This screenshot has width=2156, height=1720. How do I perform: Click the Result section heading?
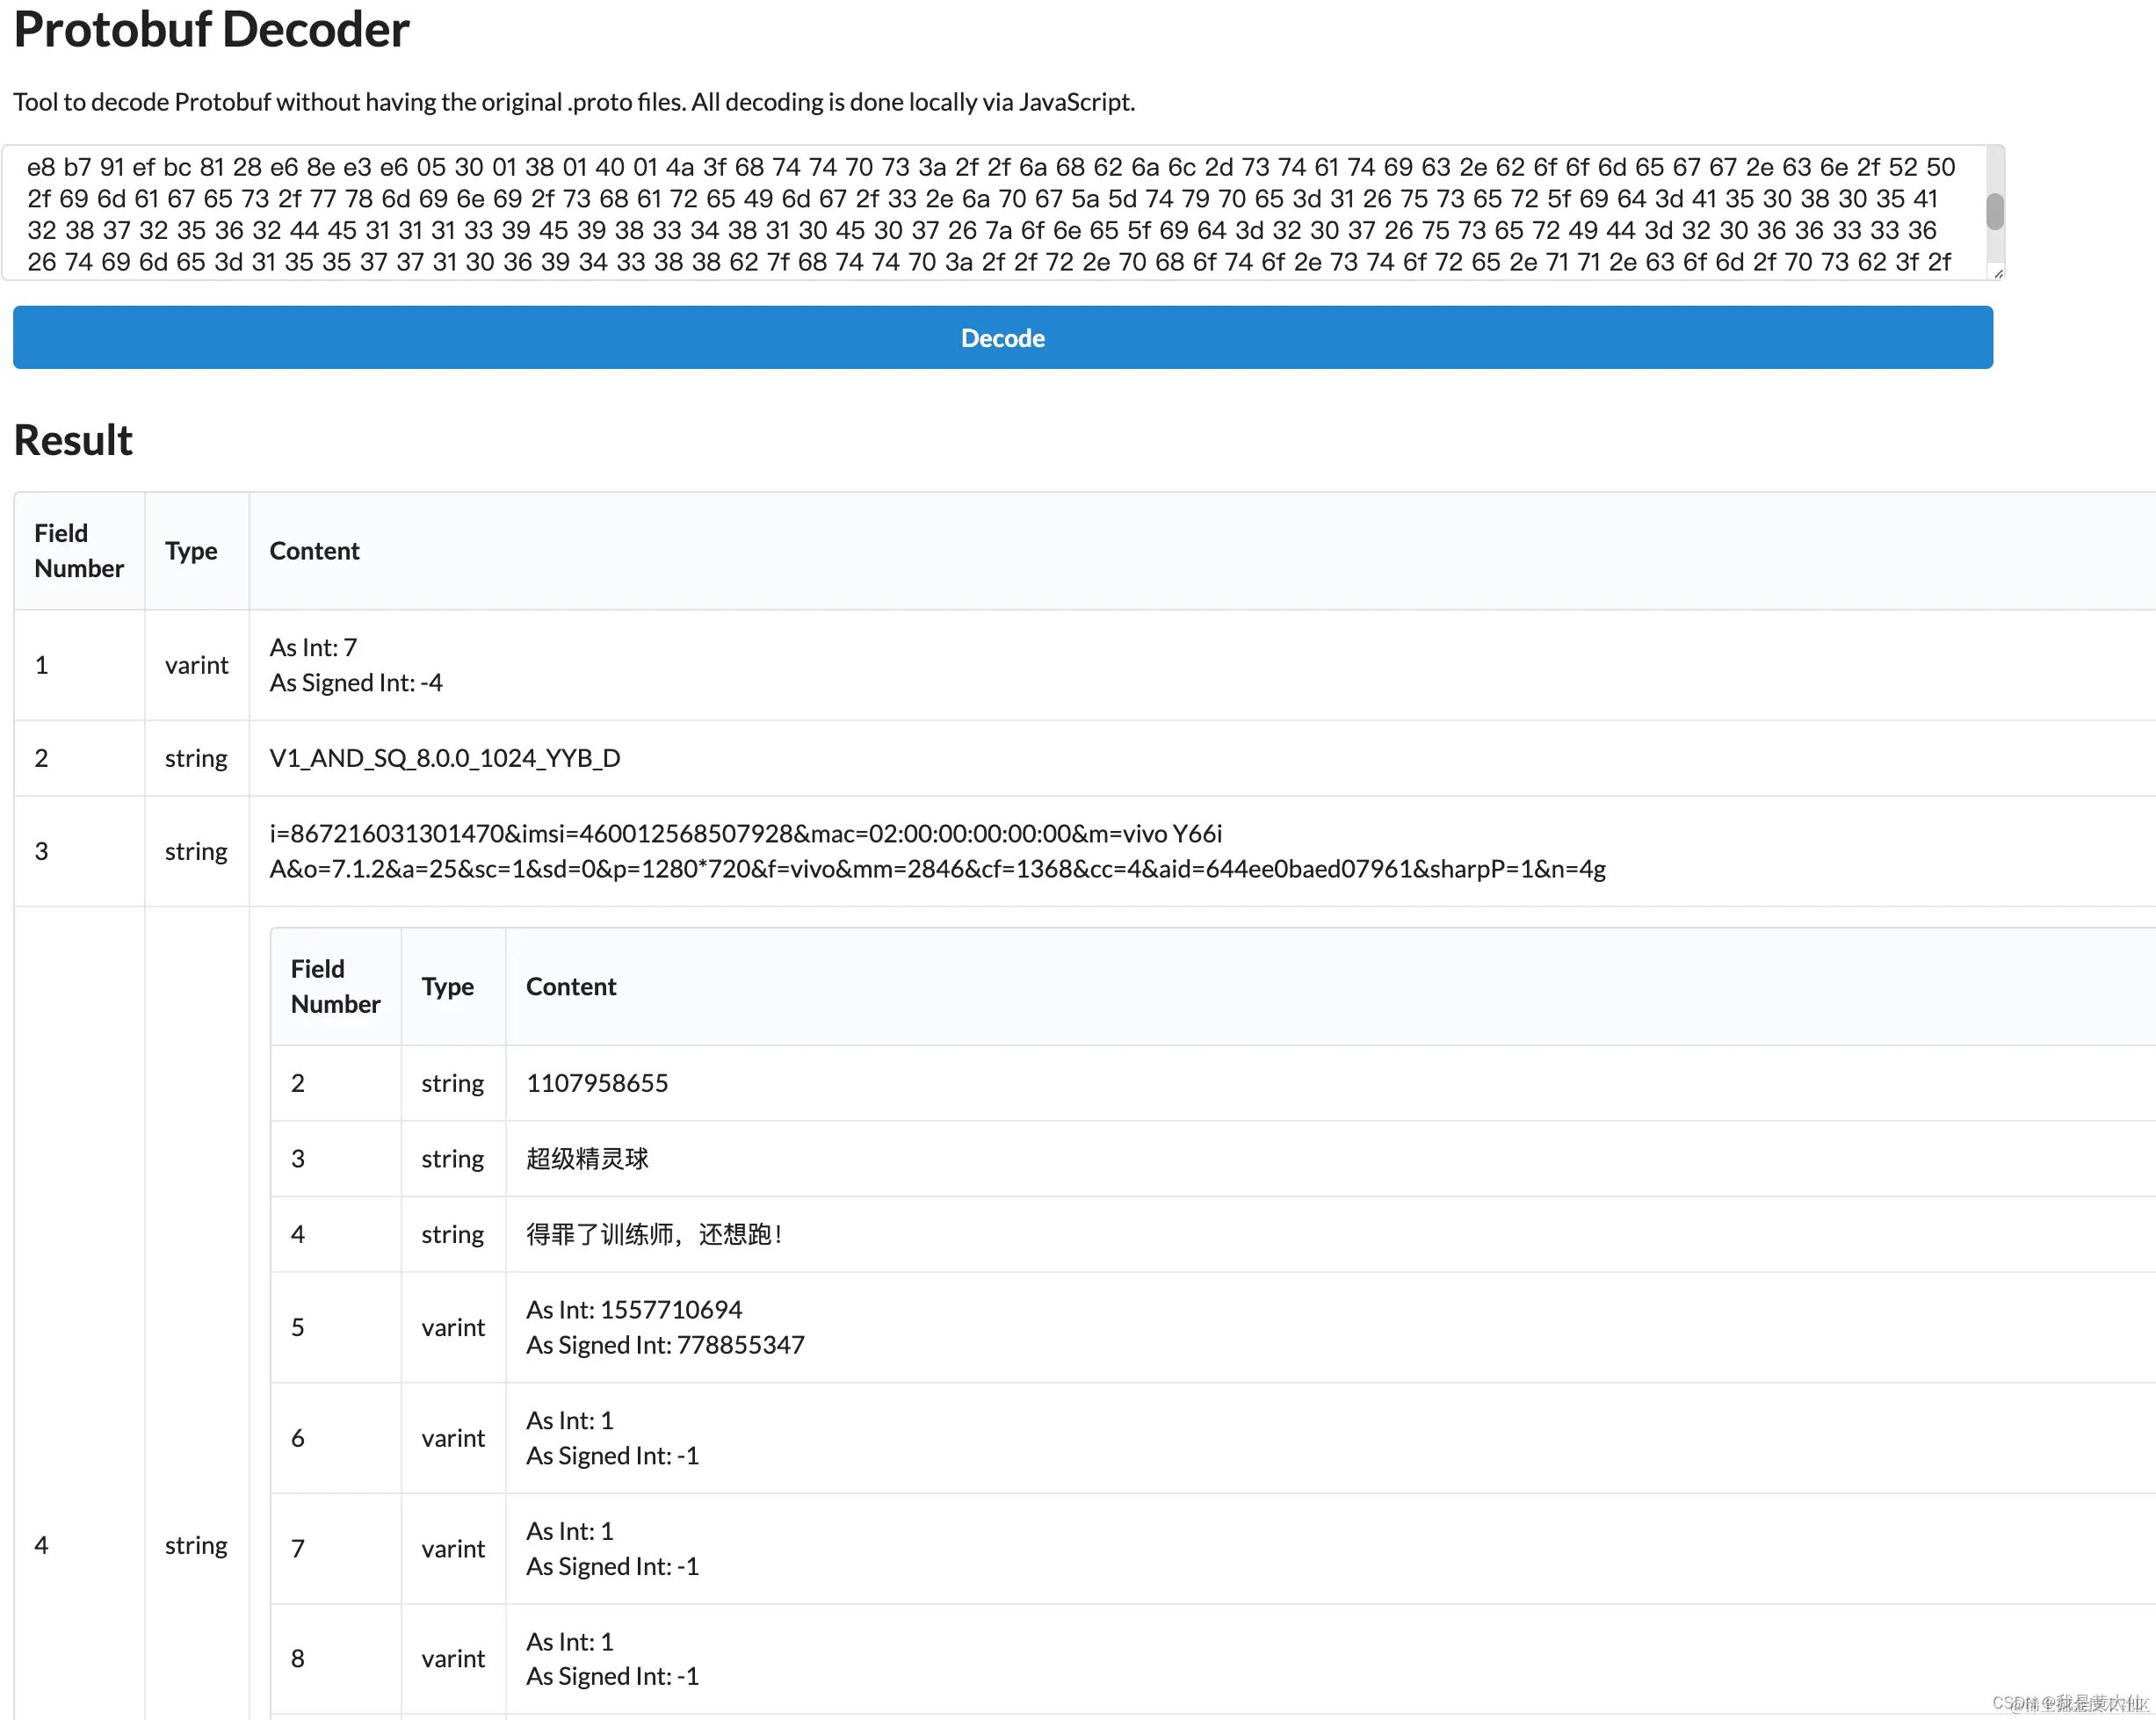click(73, 440)
